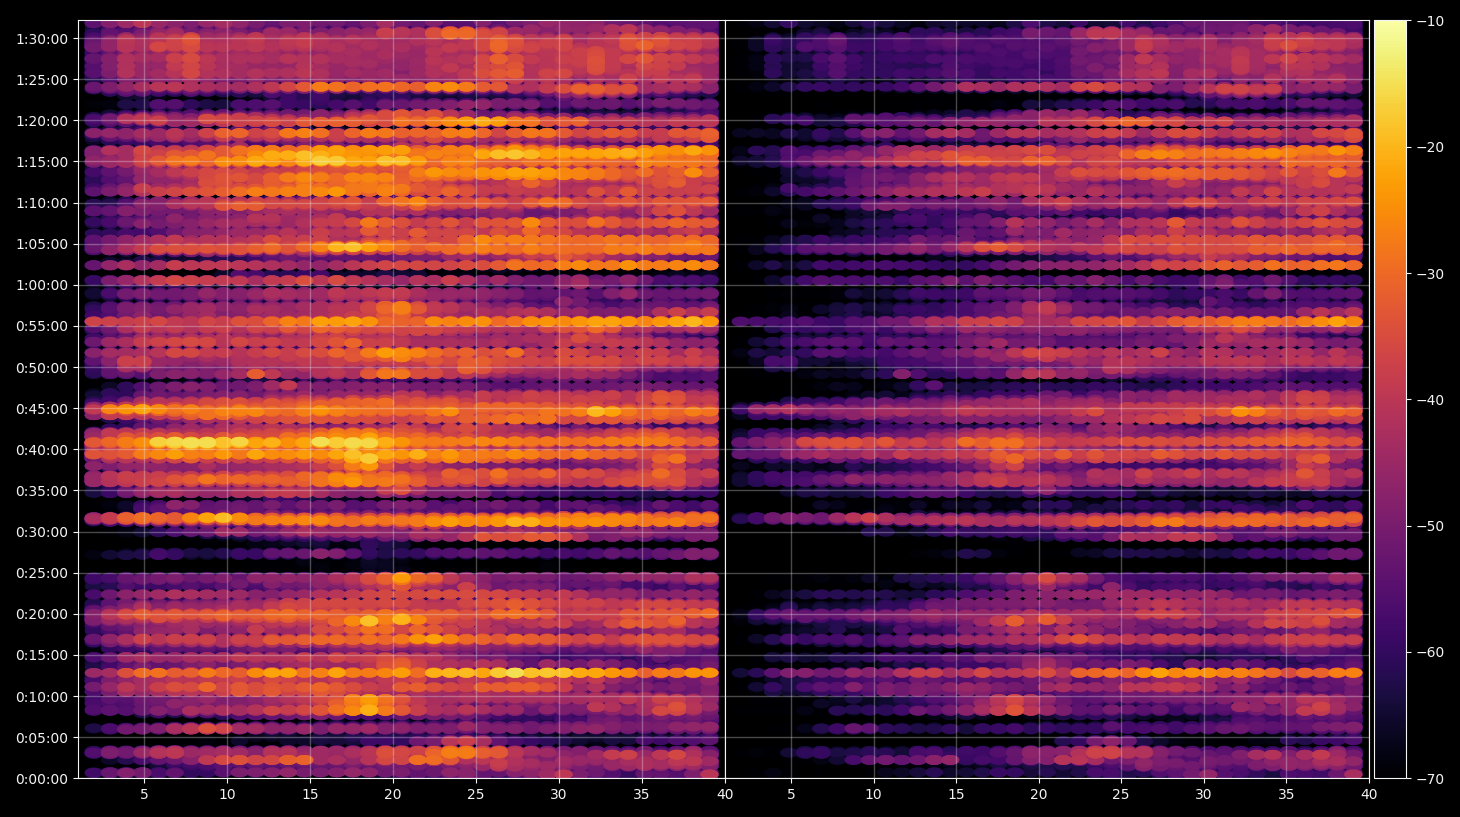
Task: Click the −10 colorbar scale label
Action: 1430,21
